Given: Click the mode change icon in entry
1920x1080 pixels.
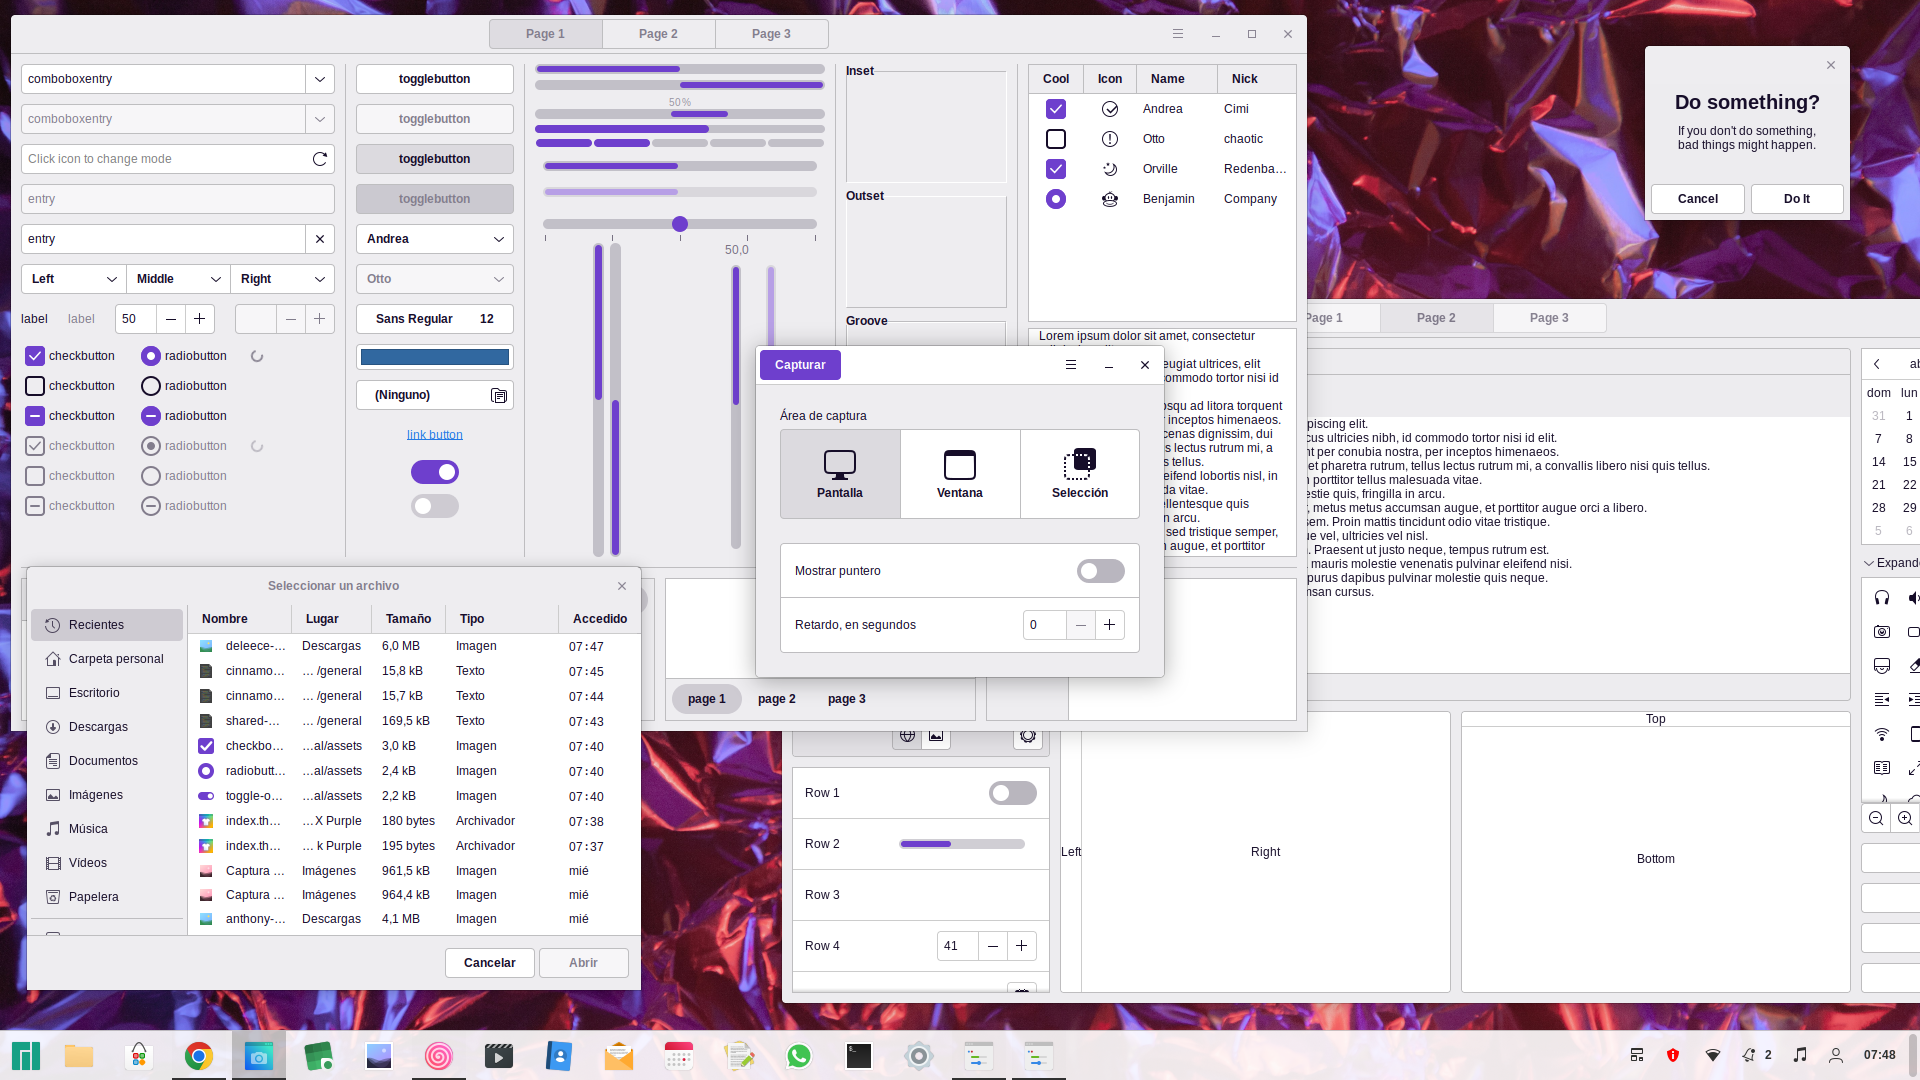Looking at the screenshot, I should click(320, 159).
